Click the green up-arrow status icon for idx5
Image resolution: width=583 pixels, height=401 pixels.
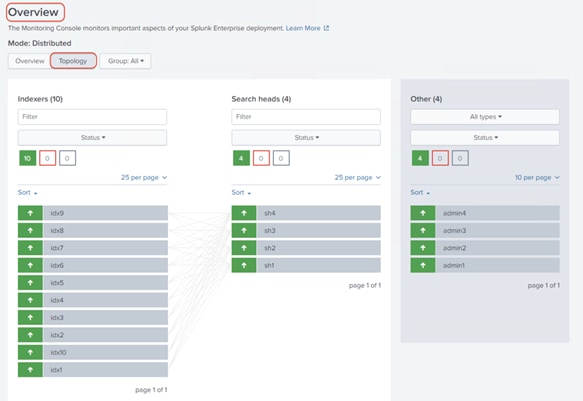click(x=30, y=283)
